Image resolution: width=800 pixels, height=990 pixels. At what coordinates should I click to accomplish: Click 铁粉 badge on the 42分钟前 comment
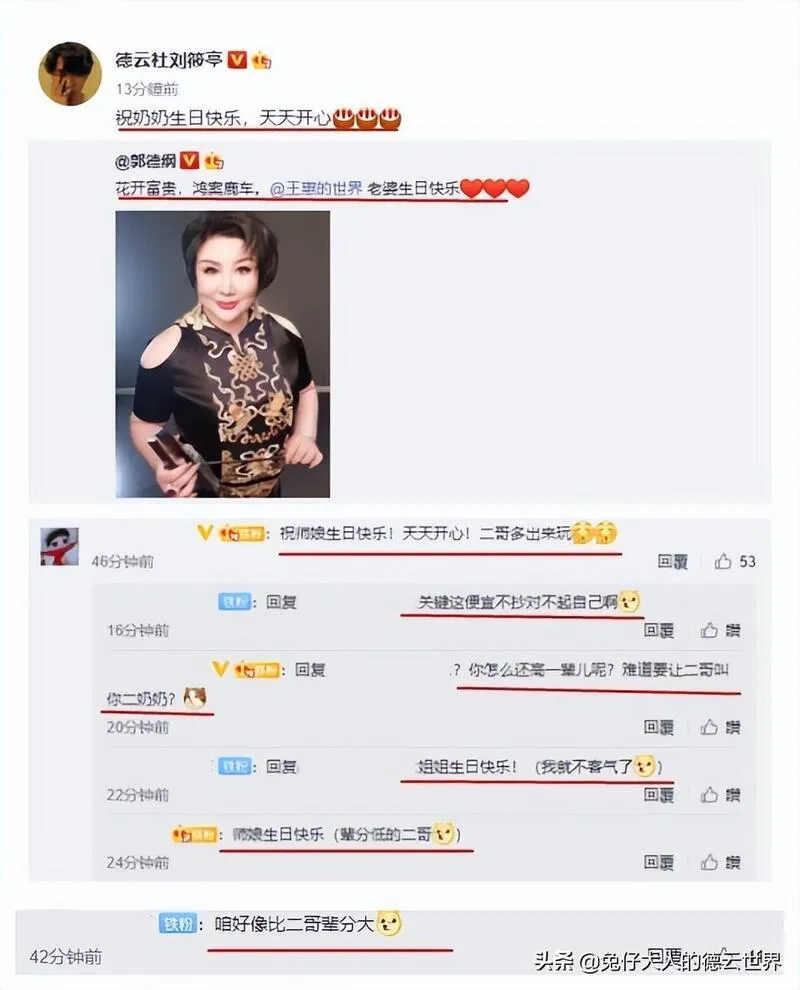pyautogui.click(x=177, y=924)
